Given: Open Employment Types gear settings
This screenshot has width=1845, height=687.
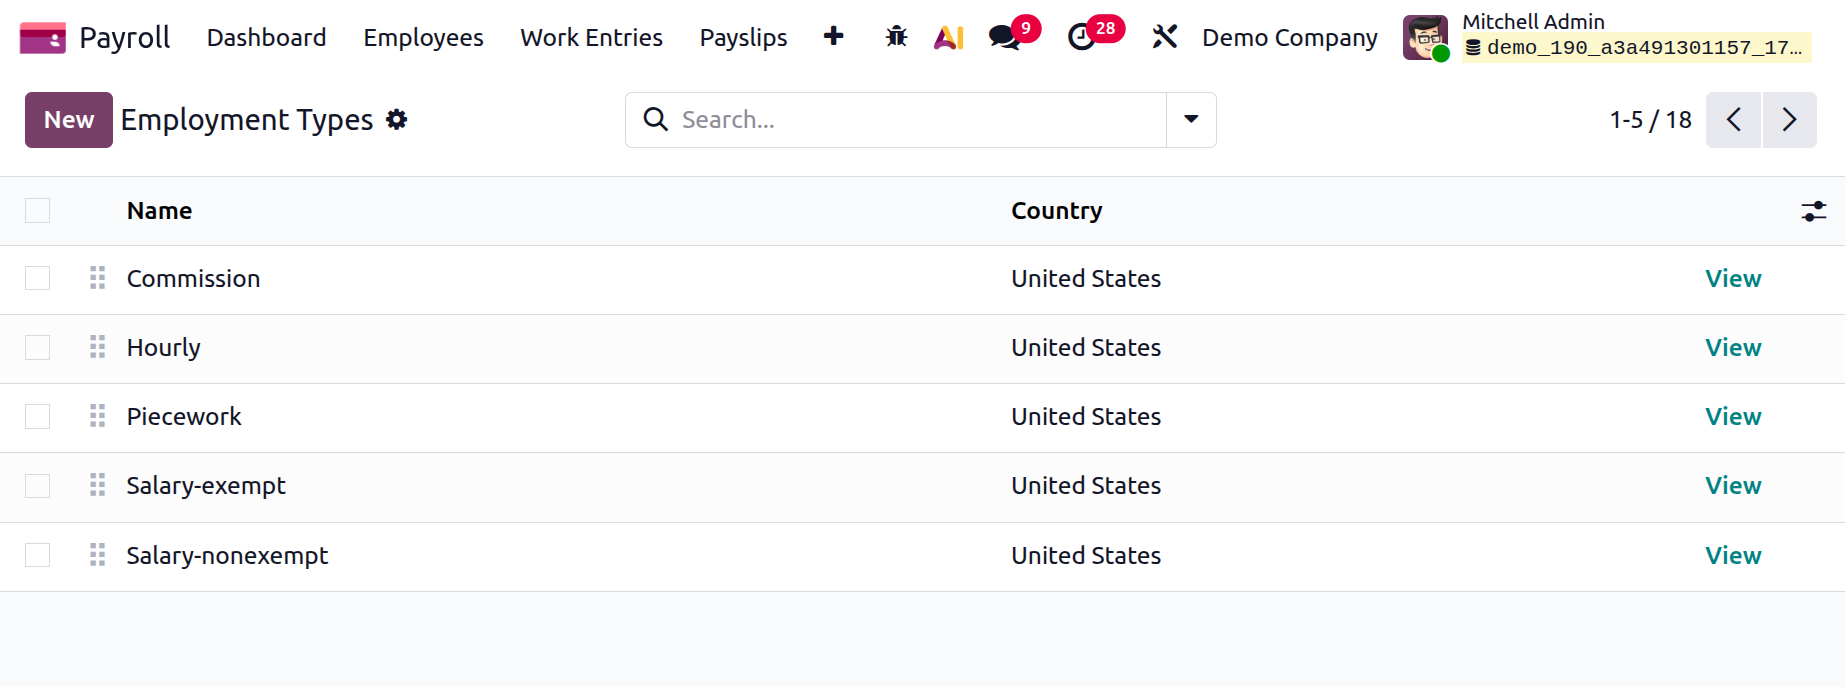Looking at the screenshot, I should [x=397, y=120].
